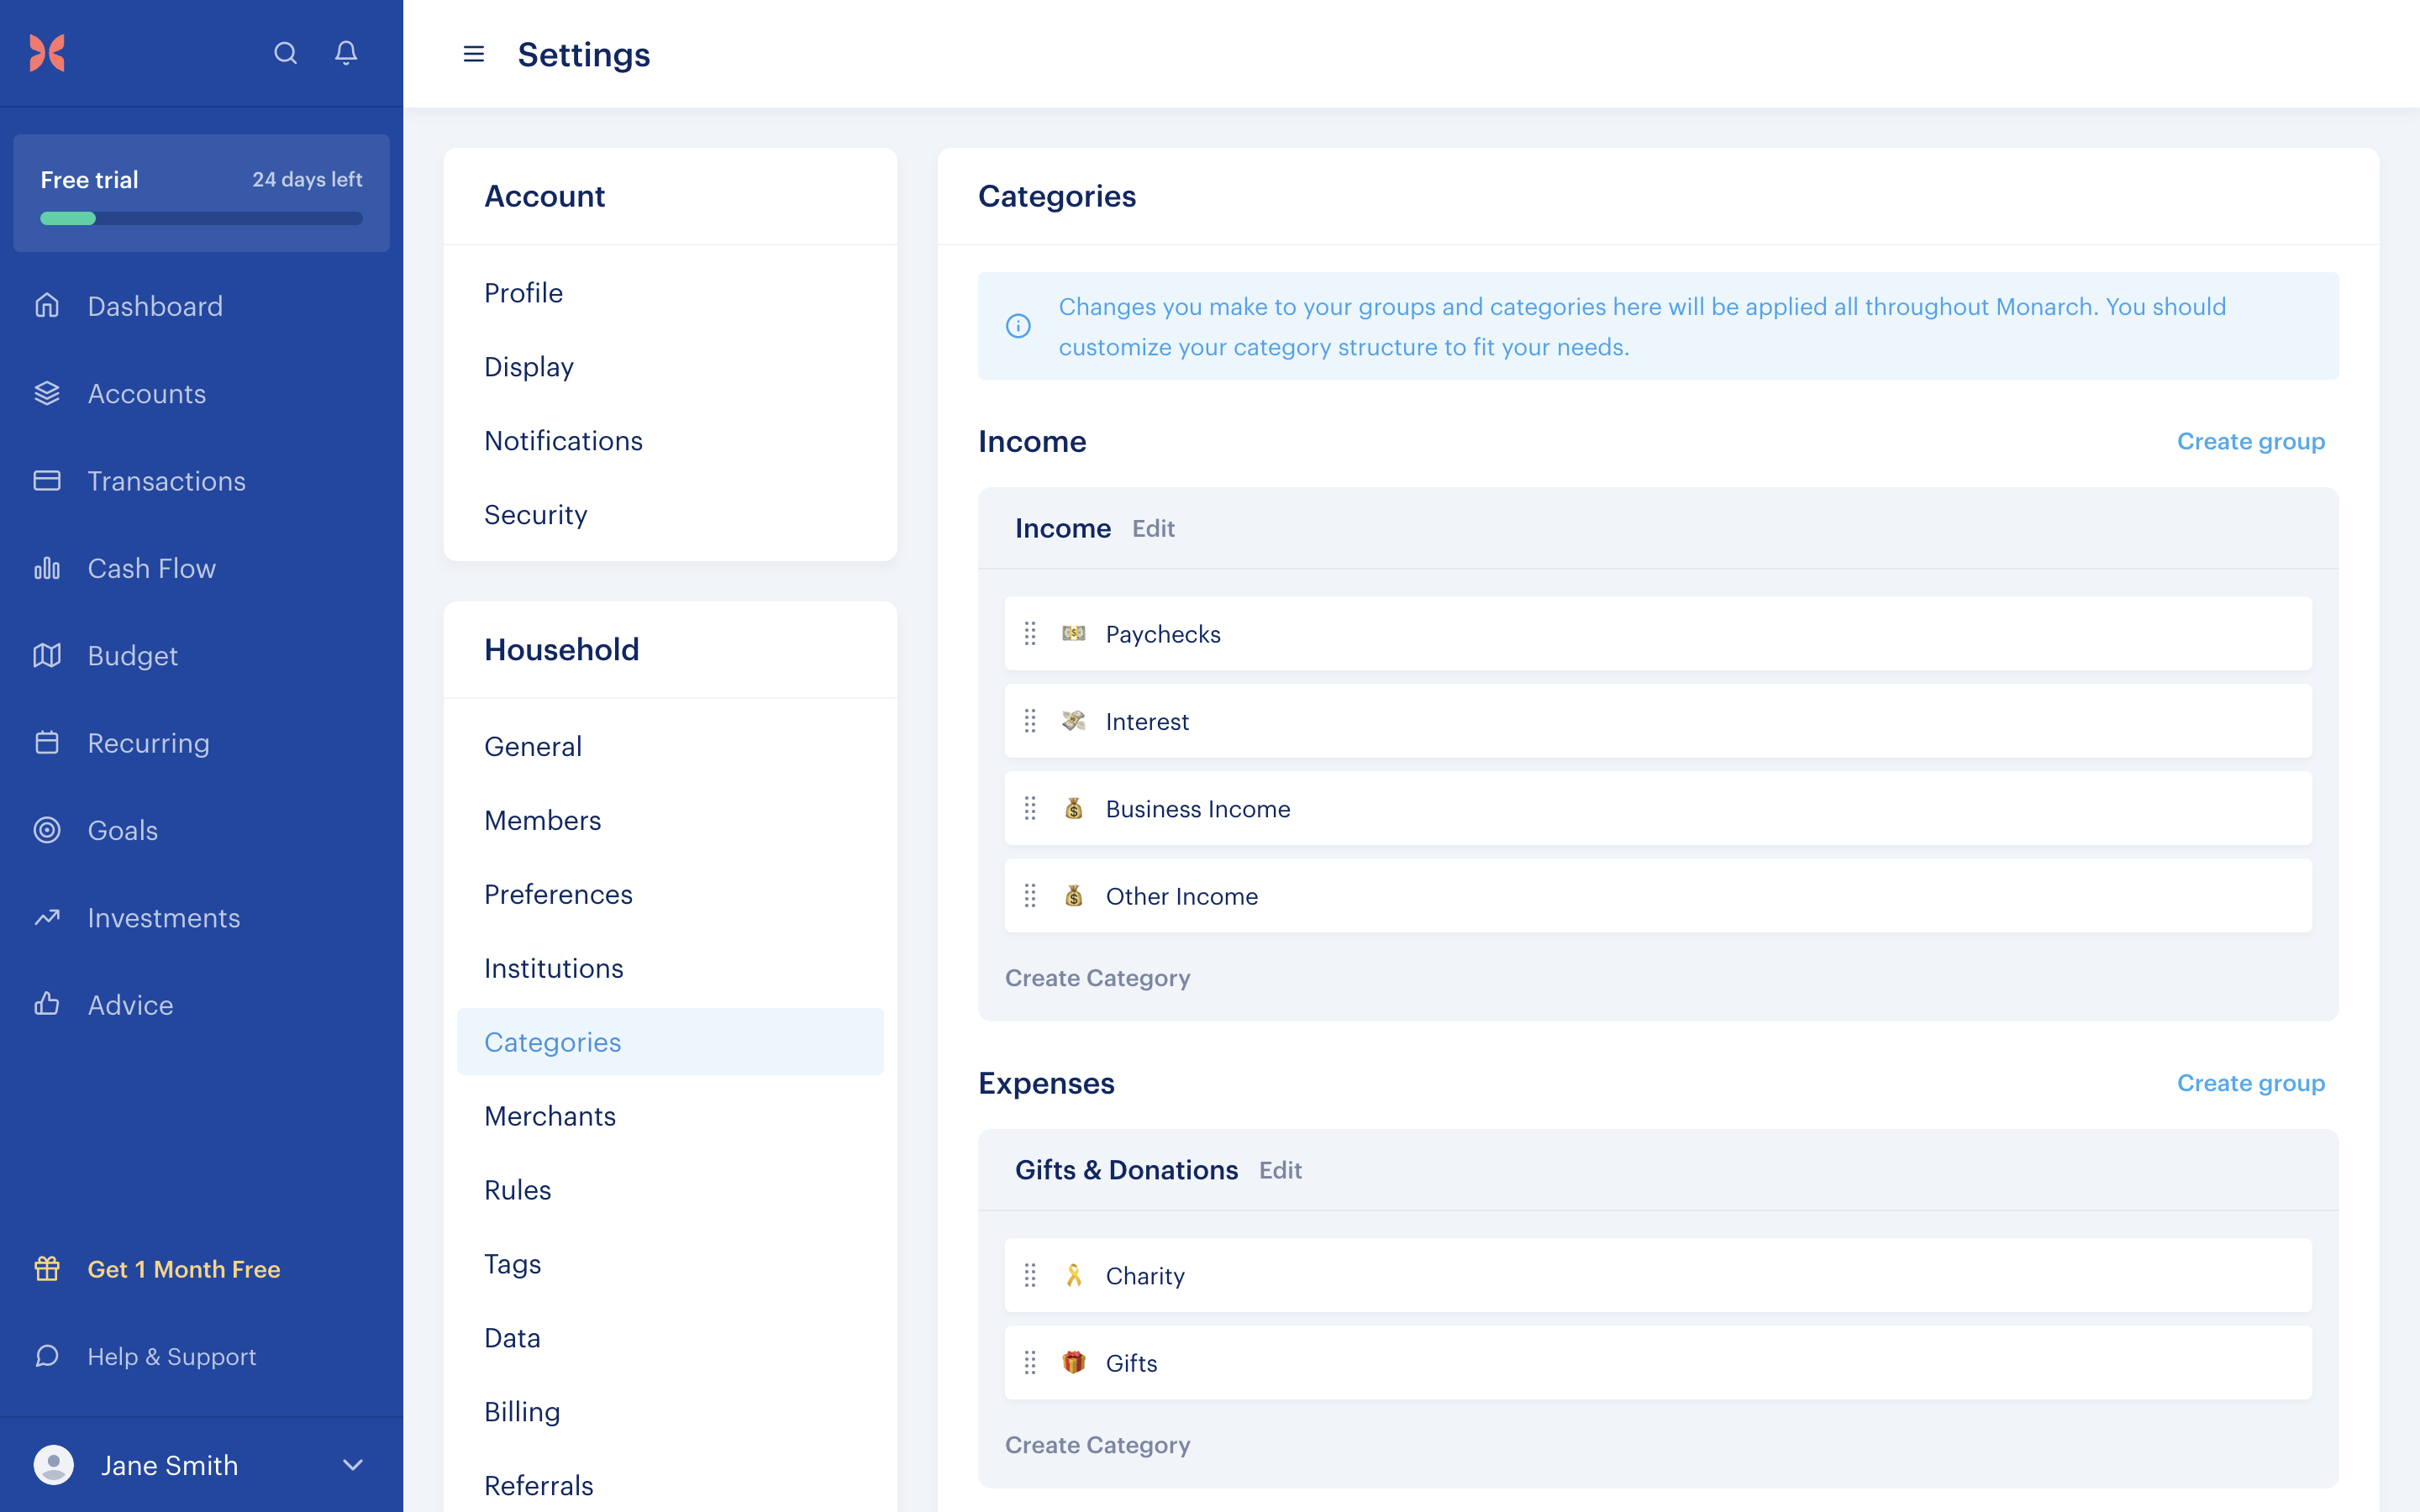This screenshot has height=1512, width=2420.
Task: Click the gift icon for Get 1 Month Free
Action: [47, 1268]
